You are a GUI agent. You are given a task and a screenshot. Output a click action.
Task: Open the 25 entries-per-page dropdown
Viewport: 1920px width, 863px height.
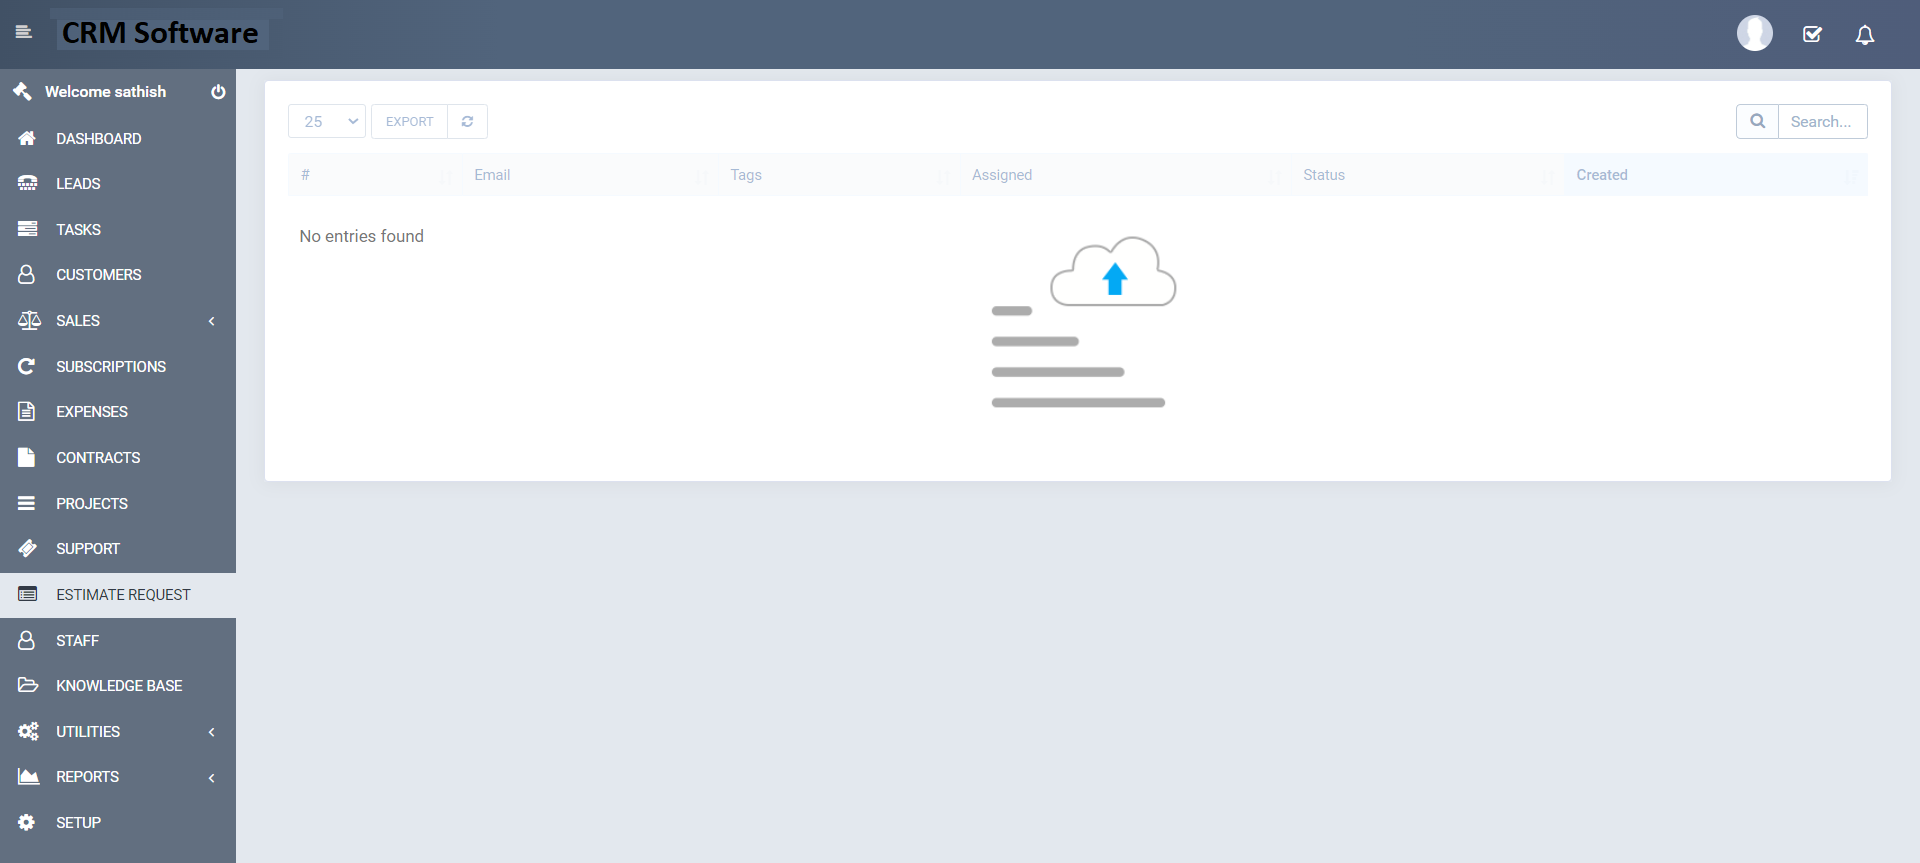(327, 122)
